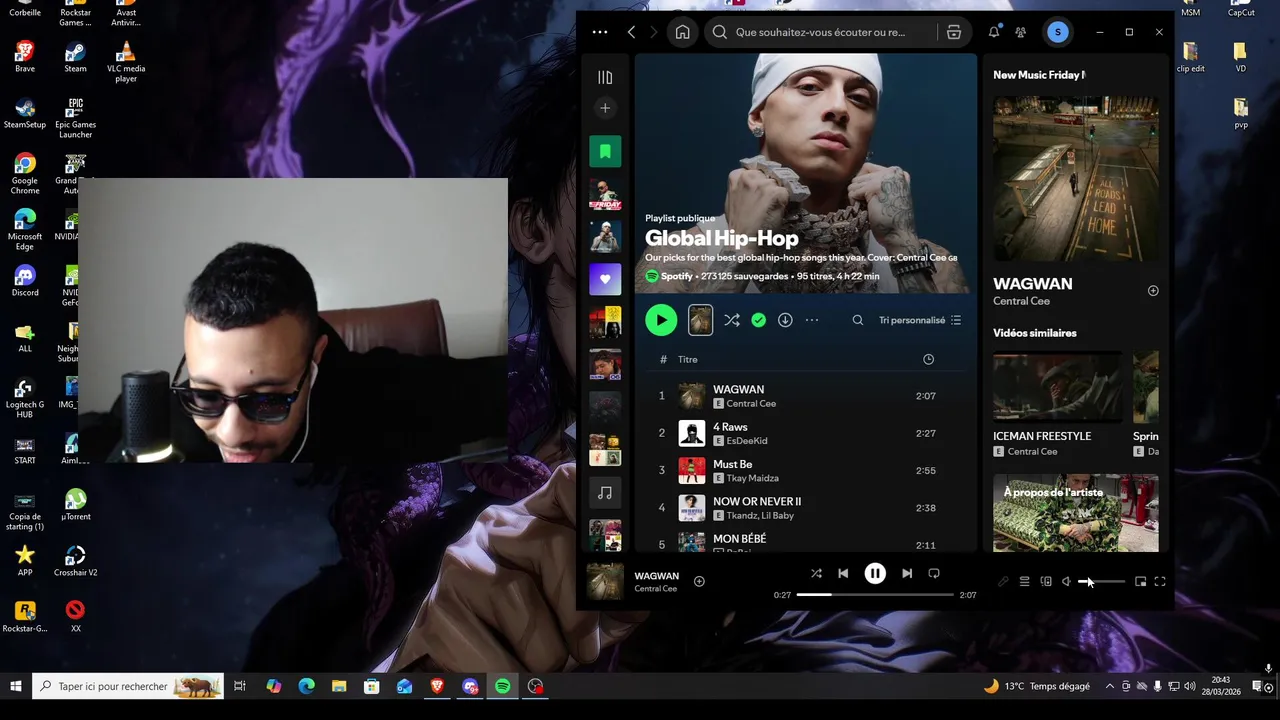Open artist Tkay Maidza link
This screenshot has width=1280, height=720.
753,478
